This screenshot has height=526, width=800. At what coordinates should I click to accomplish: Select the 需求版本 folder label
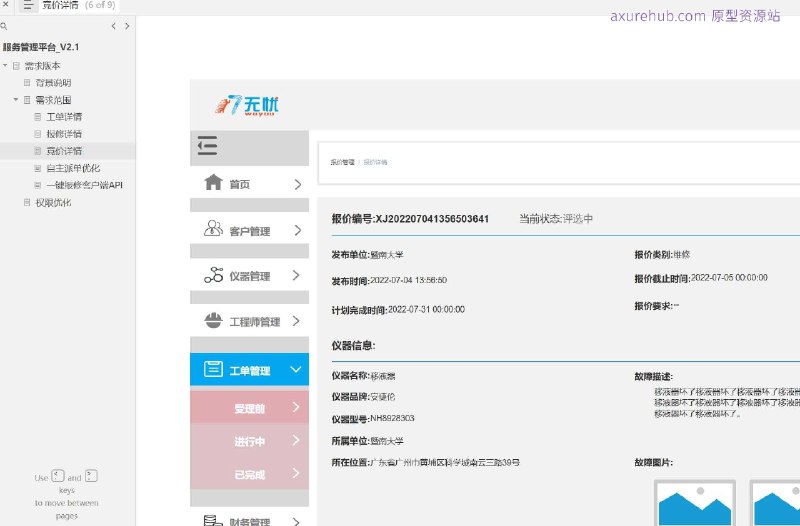(x=42, y=66)
